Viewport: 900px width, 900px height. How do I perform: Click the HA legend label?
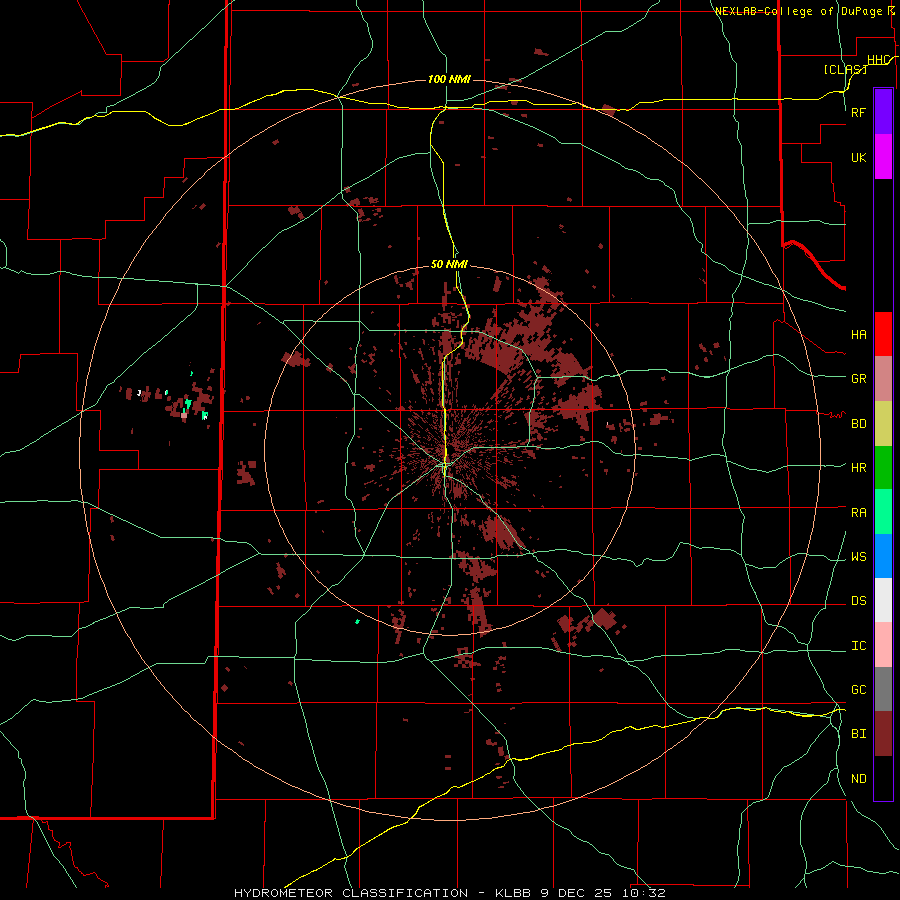tap(858, 335)
